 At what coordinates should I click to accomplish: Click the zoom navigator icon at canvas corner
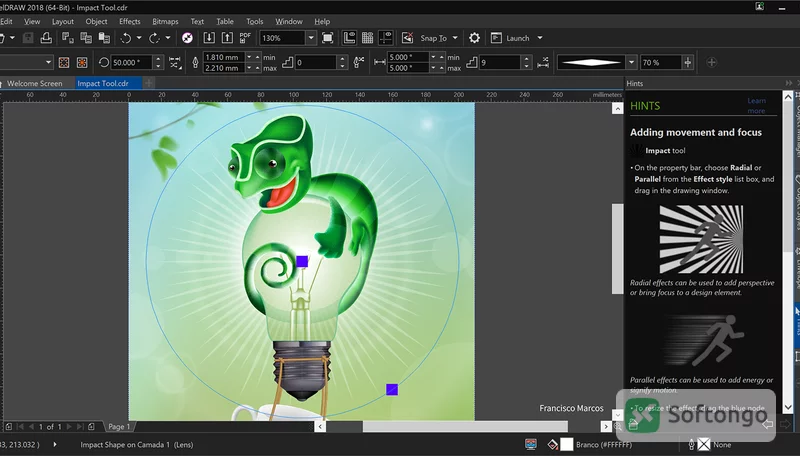(618, 426)
